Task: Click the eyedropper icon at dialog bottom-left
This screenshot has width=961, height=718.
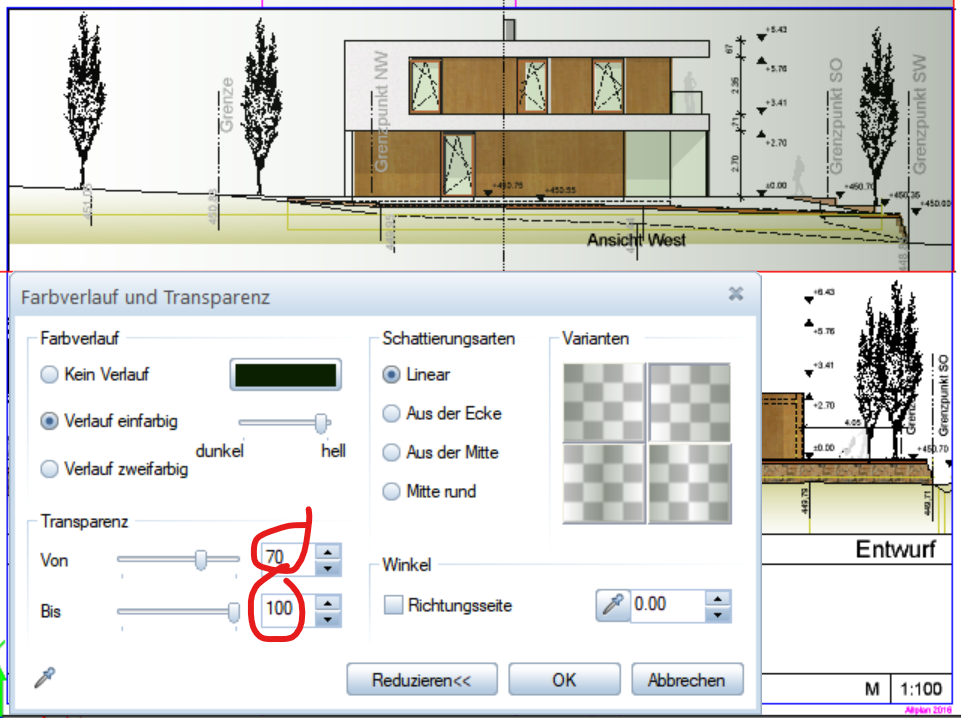Action: point(43,678)
